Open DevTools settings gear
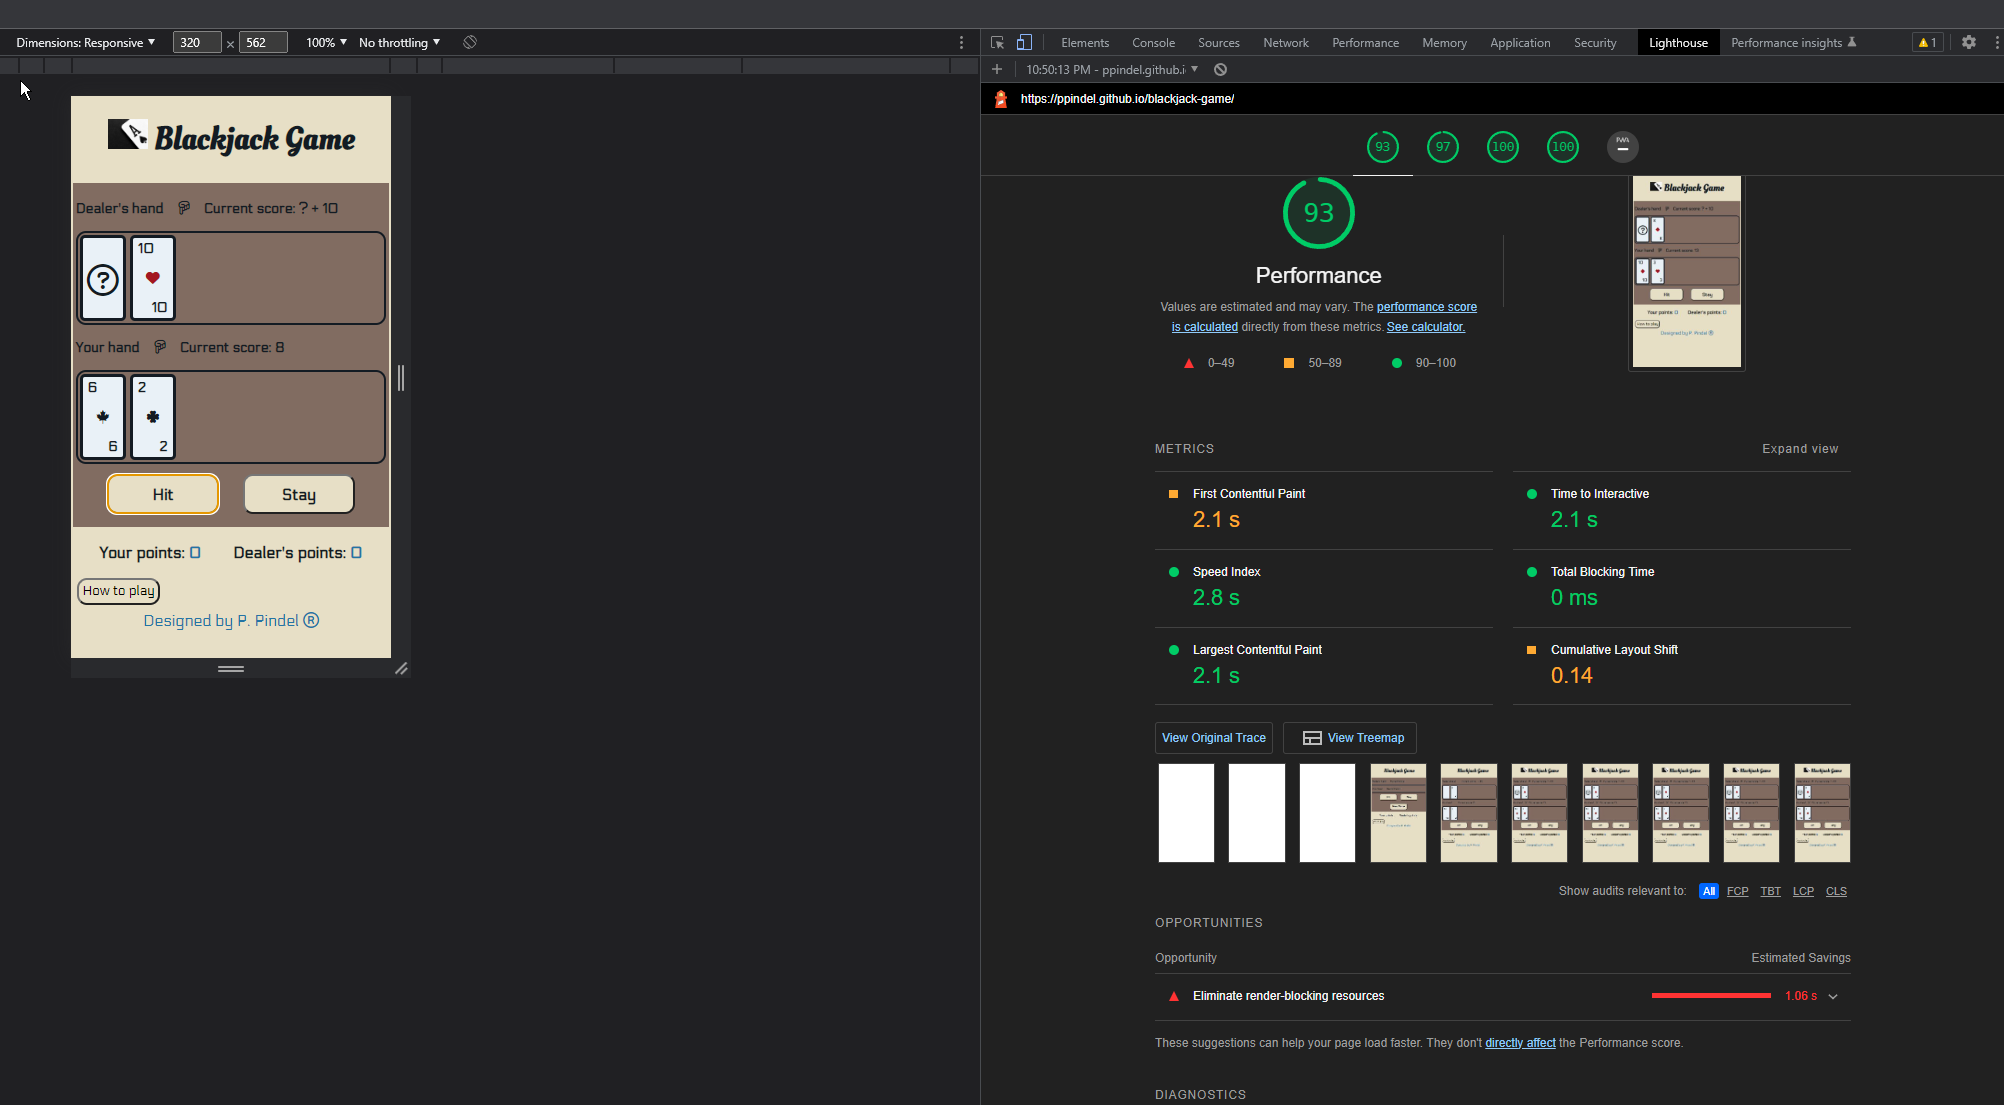The height and width of the screenshot is (1105, 2004). 1968,42
